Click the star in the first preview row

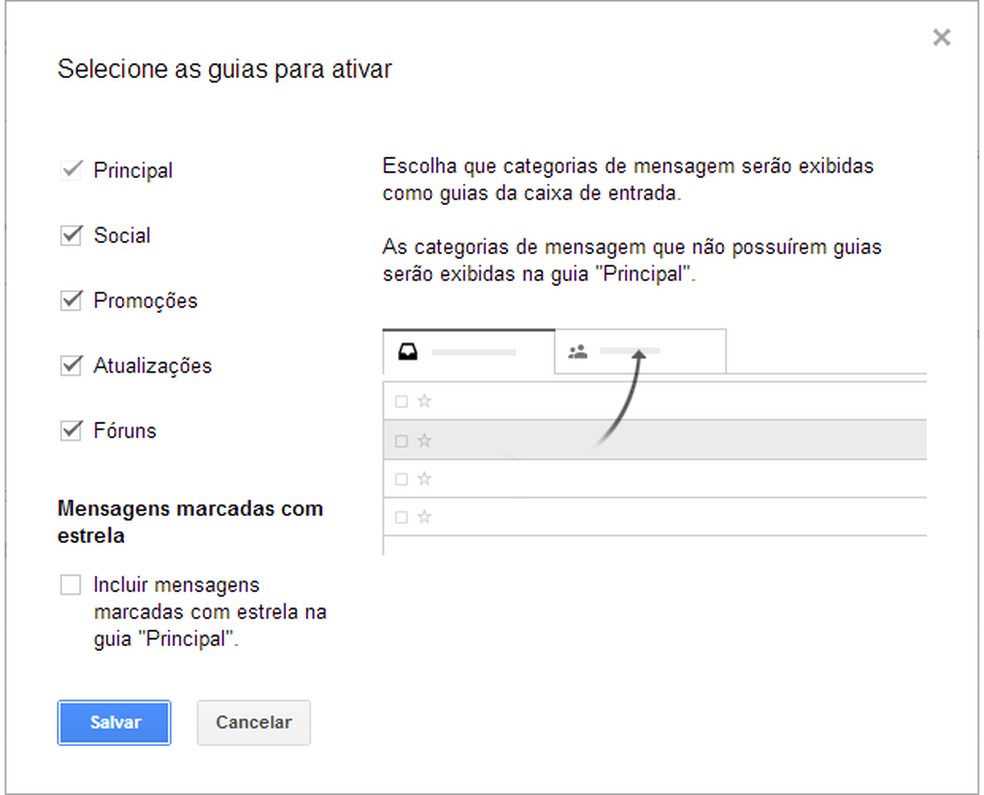click(x=424, y=401)
